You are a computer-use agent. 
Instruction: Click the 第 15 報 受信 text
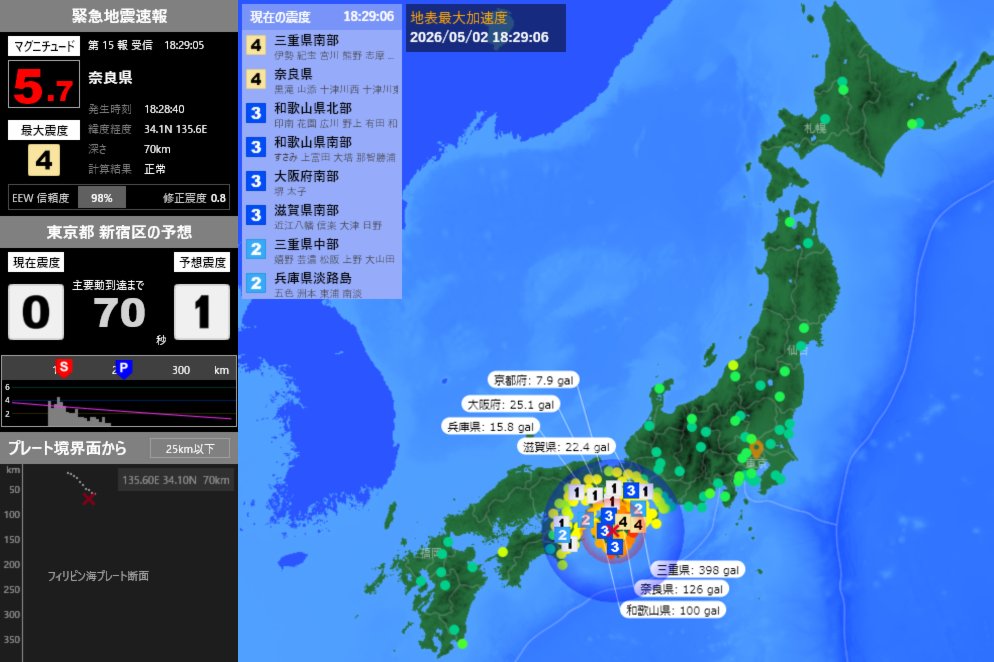120,45
